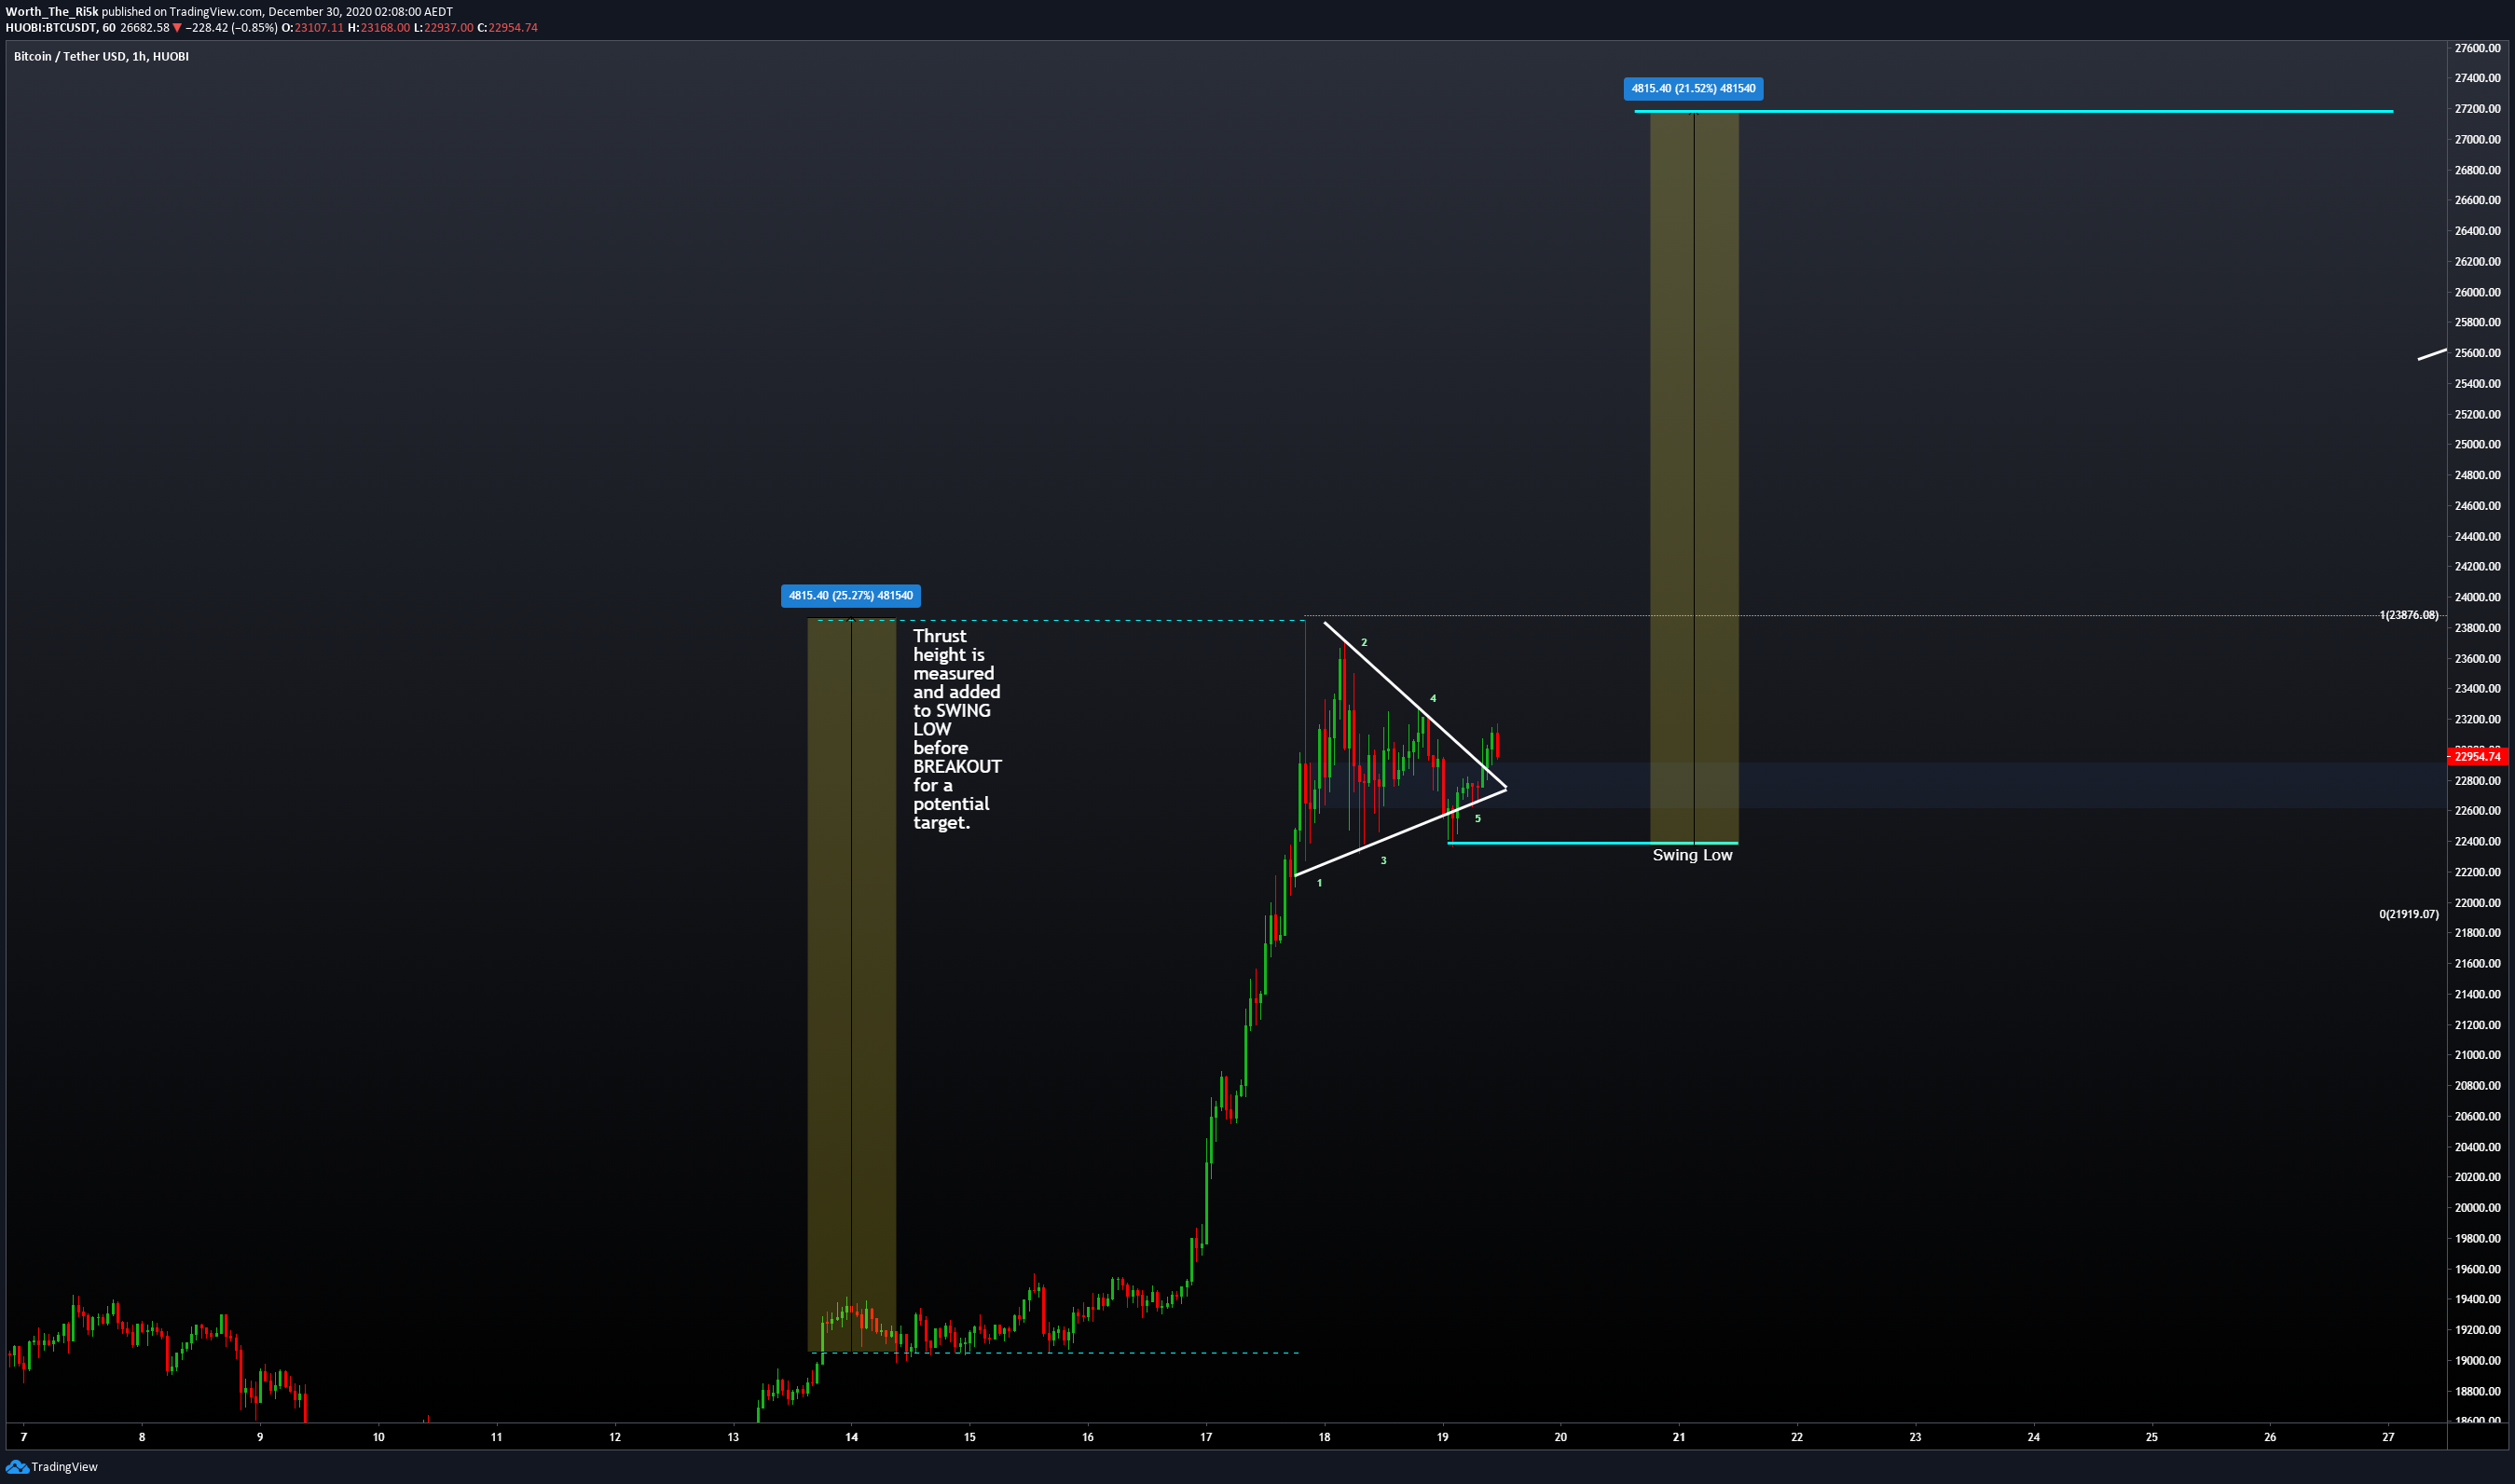This screenshot has height=1484, width=2515.
Task: Click the blue 4815.40 (21.52%) measurement label
Action: [1693, 88]
